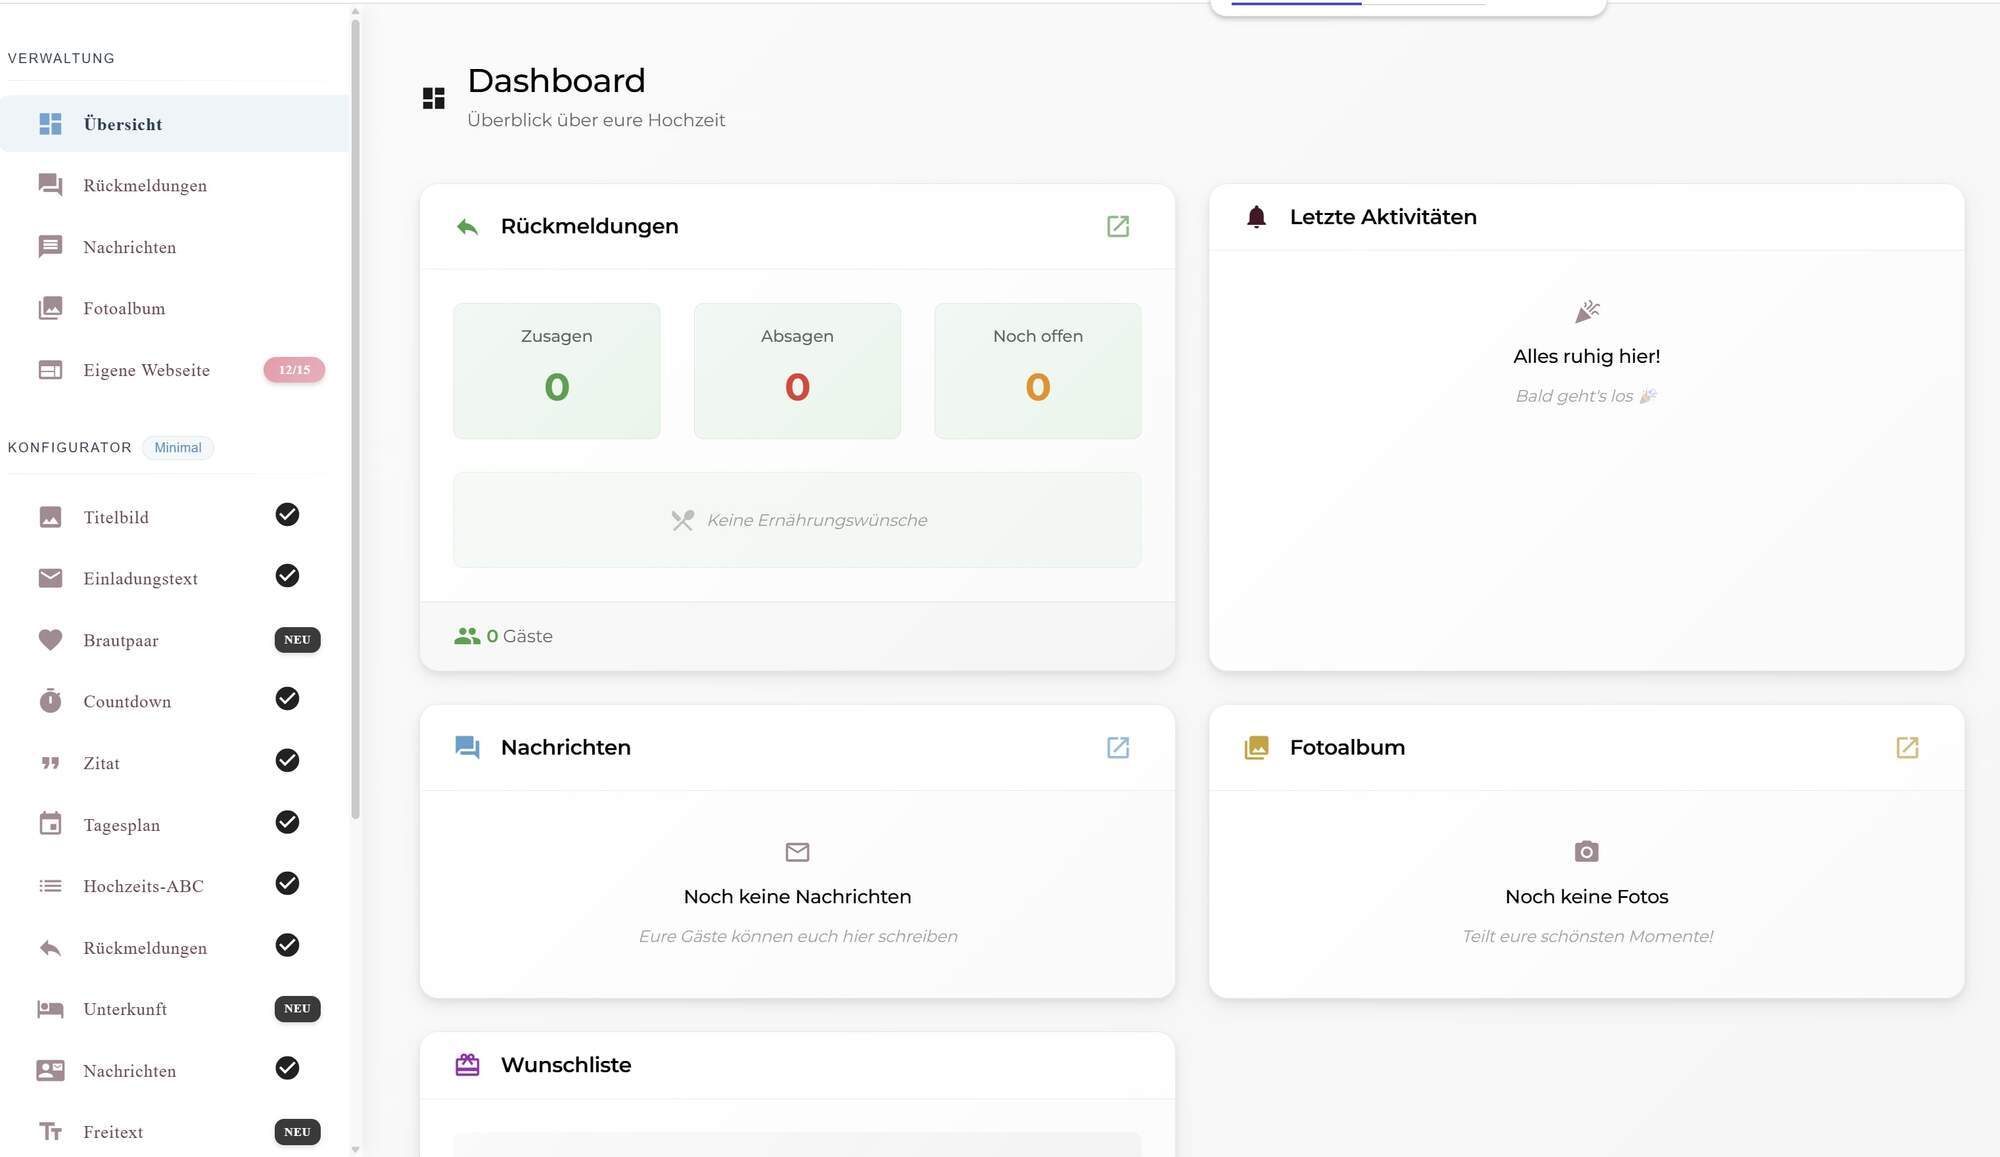Click the Hochzeits-ABC completed checkmark
Screen dimensions: 2000x1157
[287, 884]
